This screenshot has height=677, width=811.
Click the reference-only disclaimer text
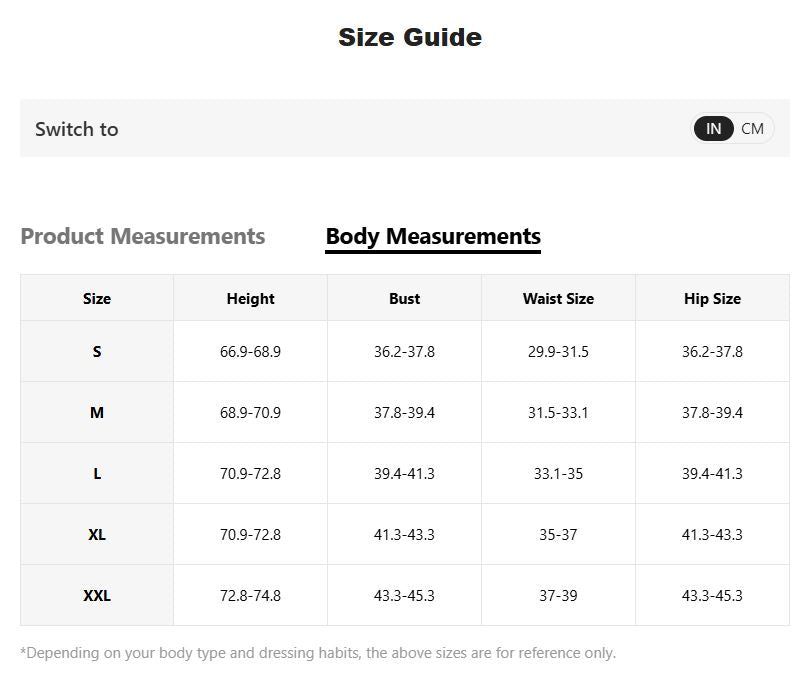click(x=318, y=653)
